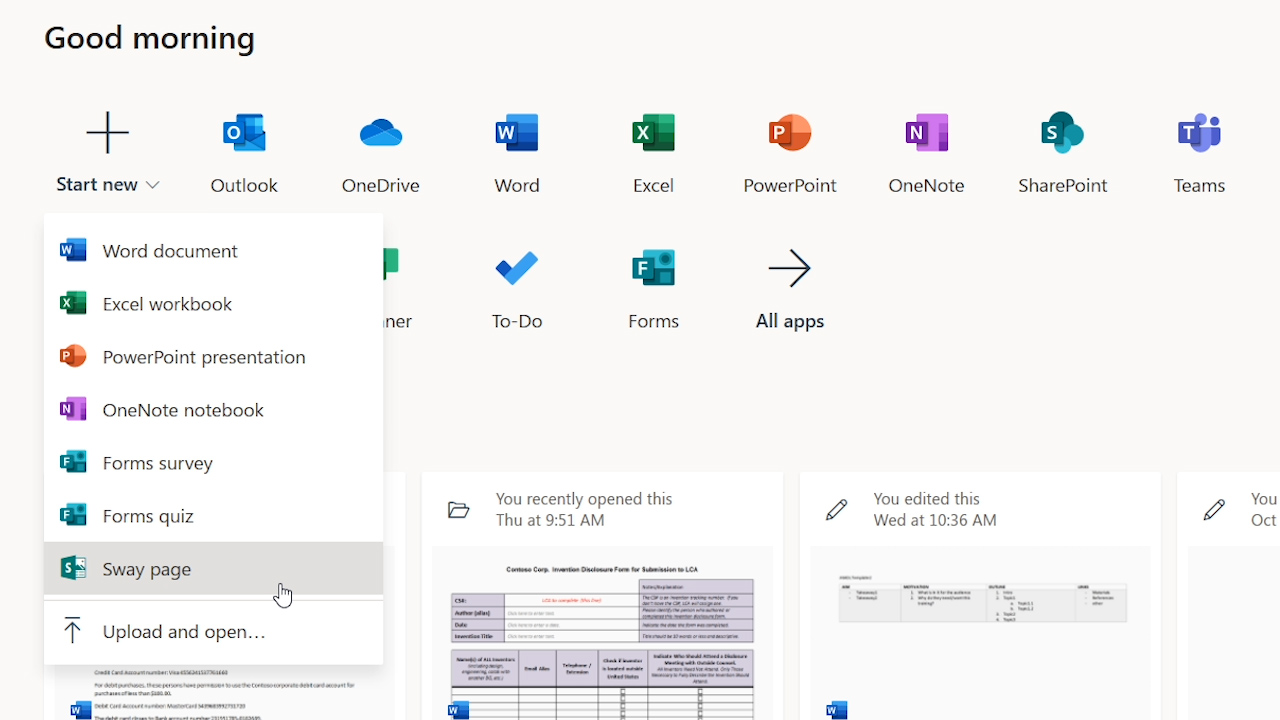Click the OneDrive label link
The image size is (1280, 720).
[380, 185]
